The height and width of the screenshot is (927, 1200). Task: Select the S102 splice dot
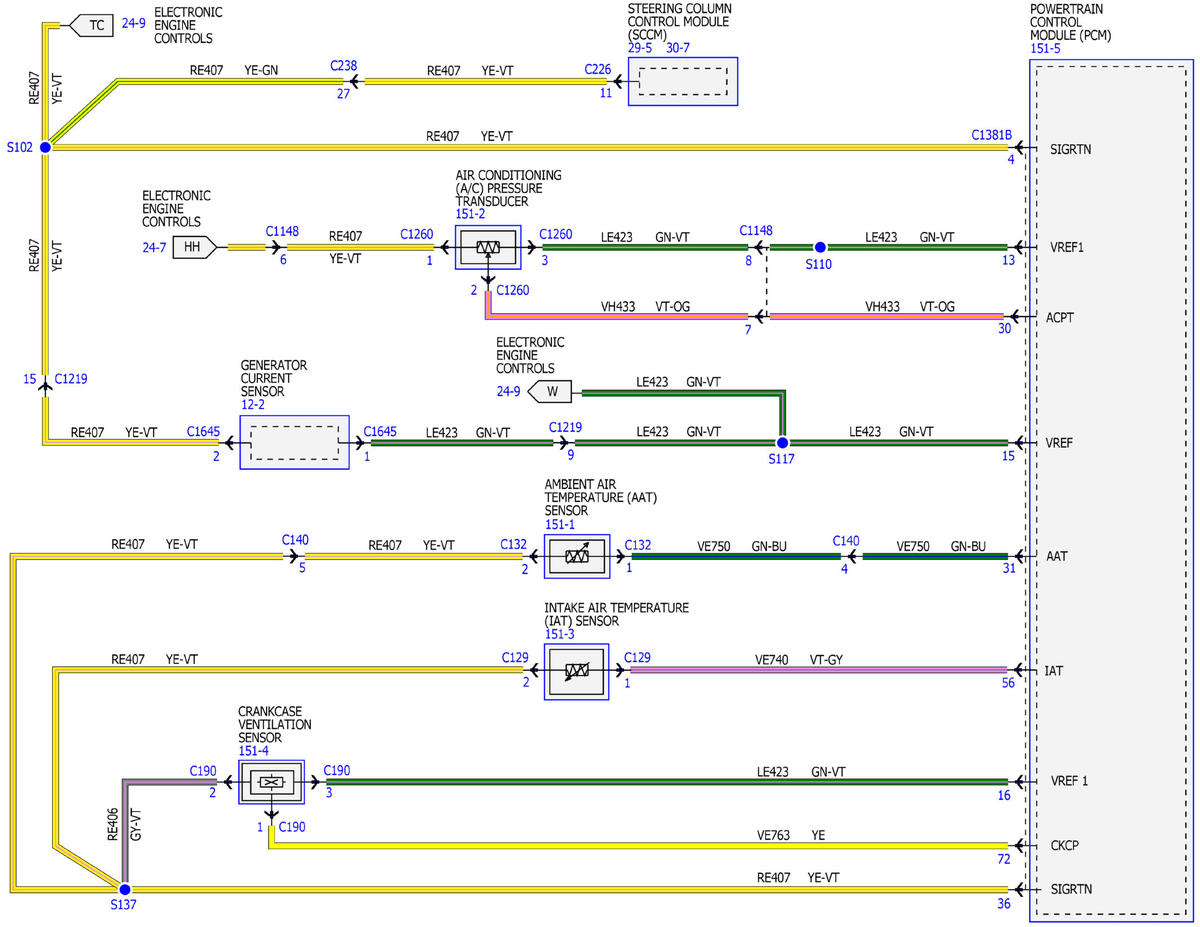pos(45,147)
